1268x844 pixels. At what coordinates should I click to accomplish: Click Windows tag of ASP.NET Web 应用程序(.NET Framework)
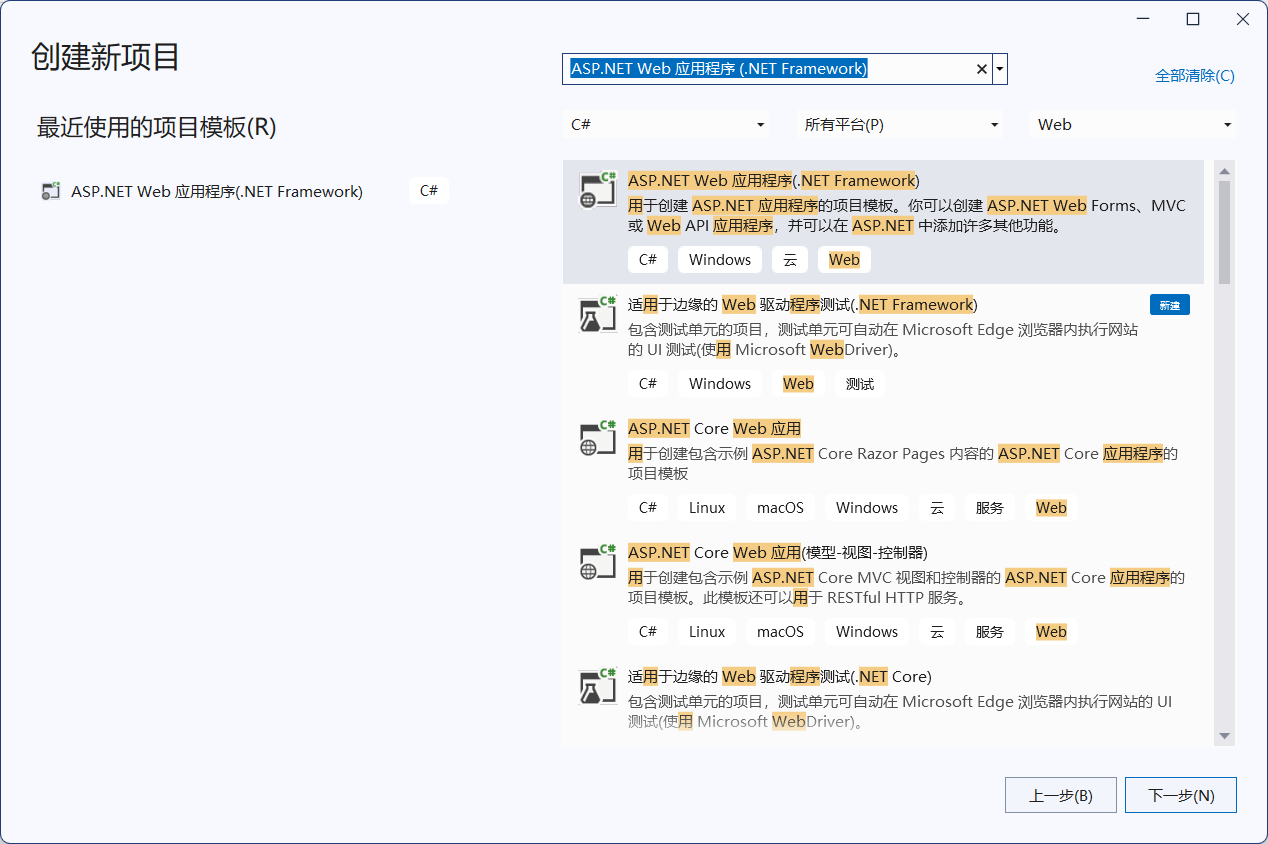pos(720,260)
